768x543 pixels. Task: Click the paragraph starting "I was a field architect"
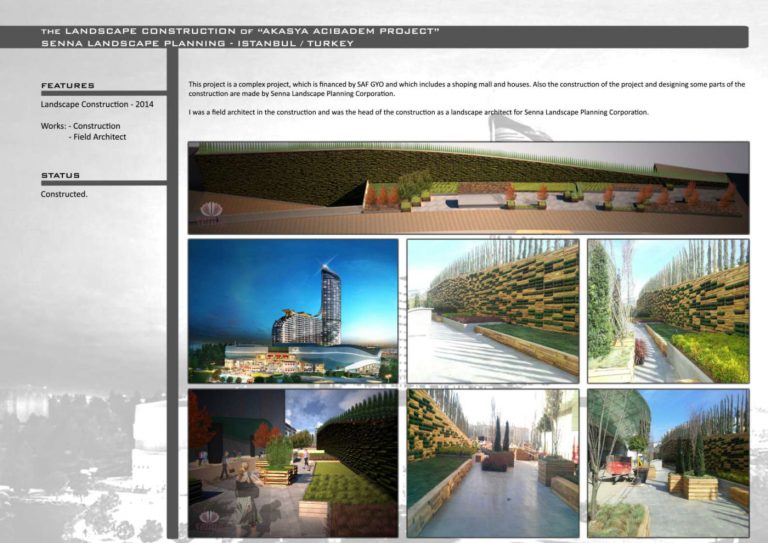418,113
